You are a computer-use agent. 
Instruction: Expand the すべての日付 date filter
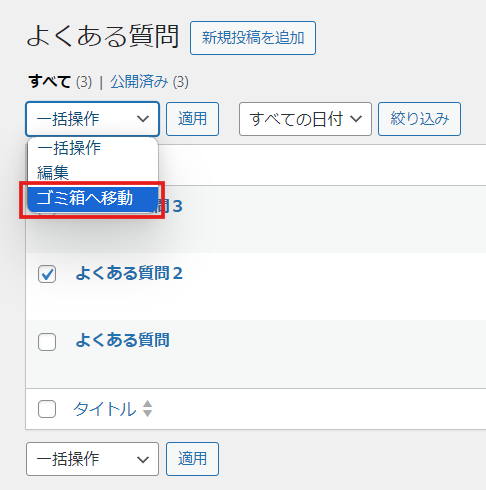click(x=305, y=119)
